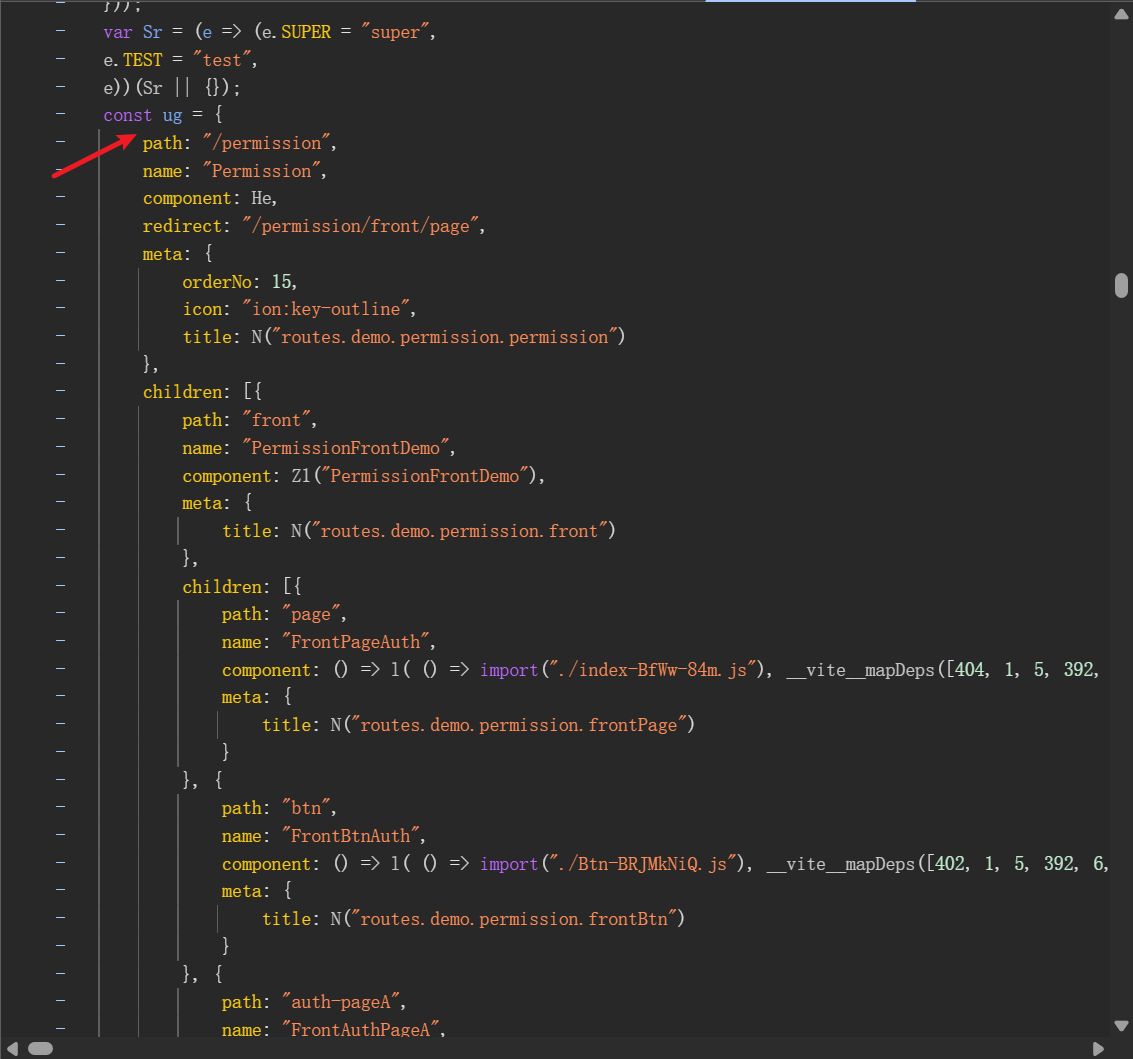Image resolution: width=1133 pixels, height=1059 pixels.
Task: Click gutter dash beside "const ug = {" line
Action: (61, 115)
